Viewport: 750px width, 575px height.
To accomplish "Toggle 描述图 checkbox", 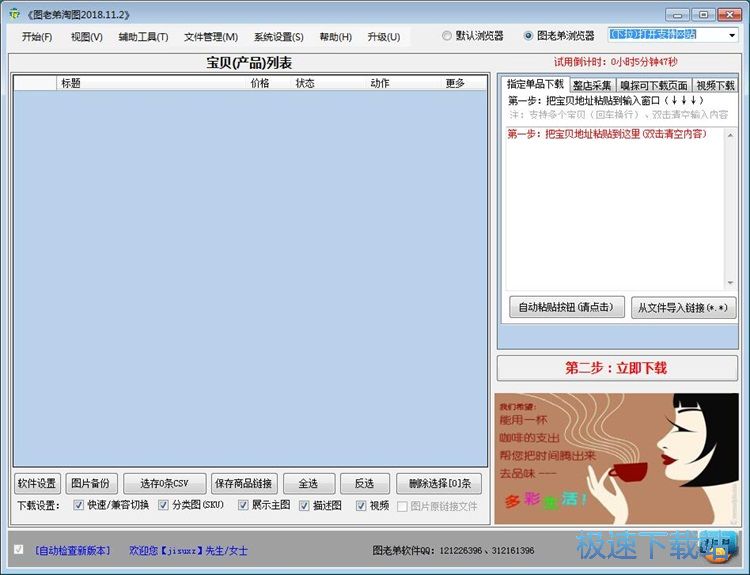I will tap(304, 506).
